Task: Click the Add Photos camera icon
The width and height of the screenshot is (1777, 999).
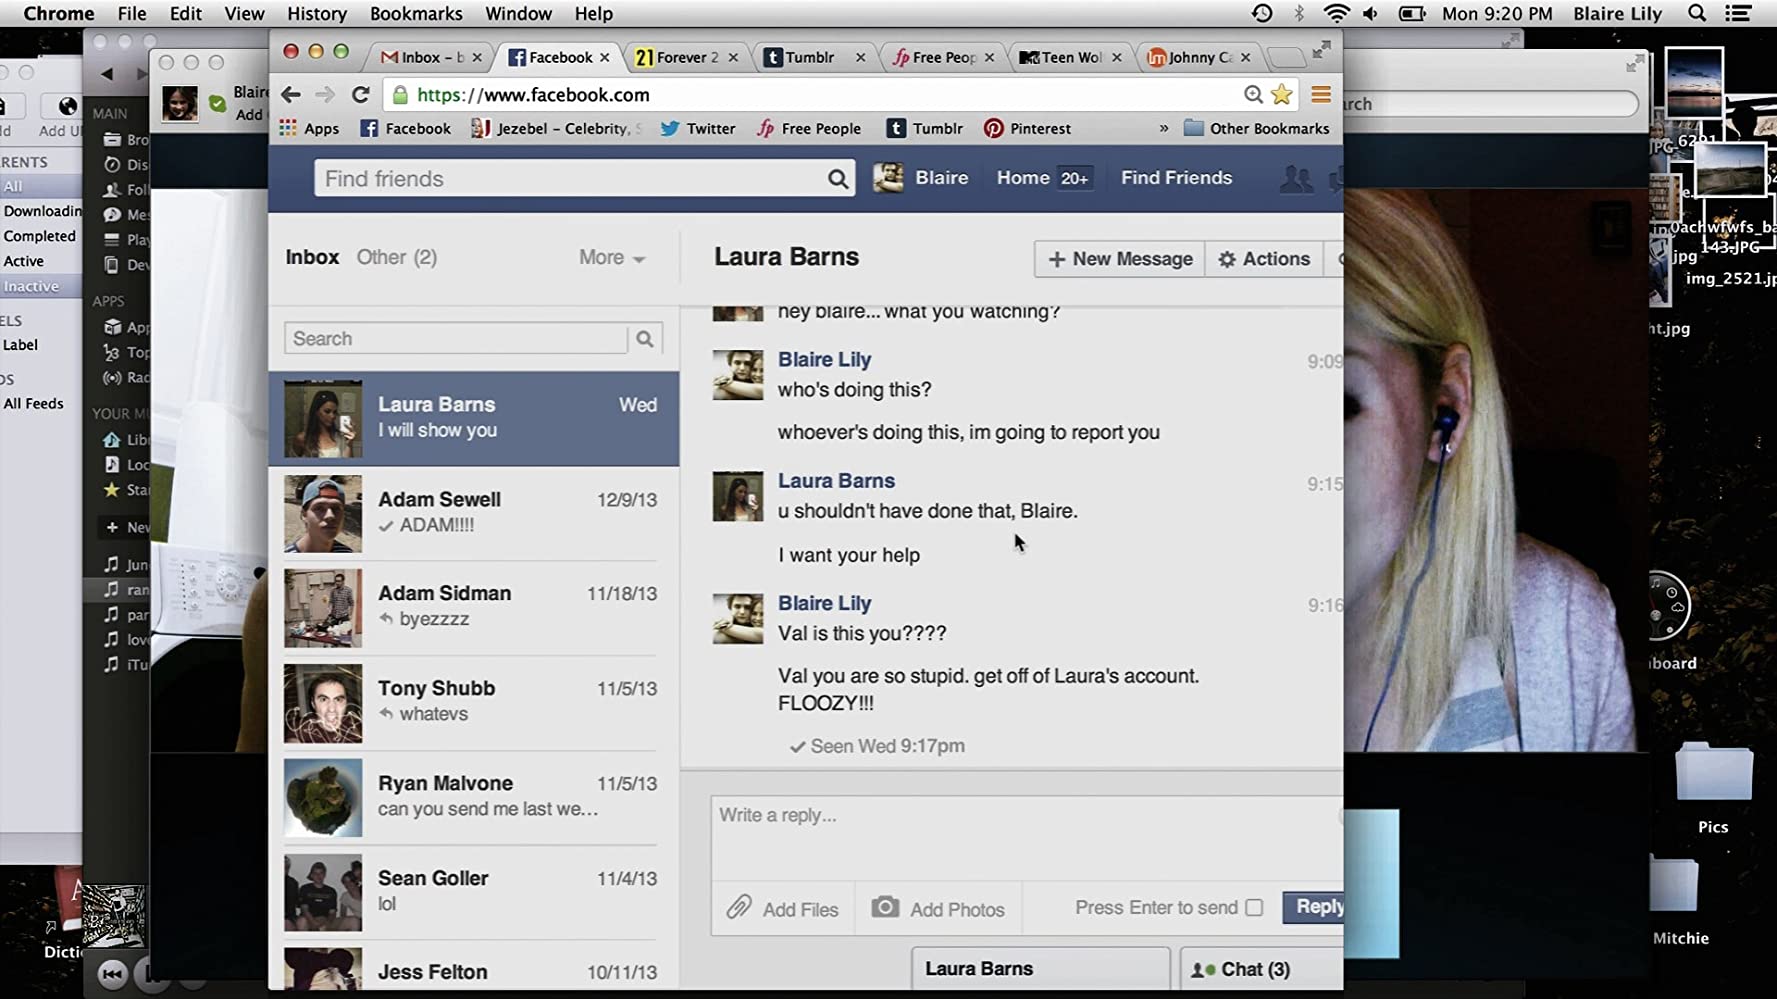Action: [885, 908]
